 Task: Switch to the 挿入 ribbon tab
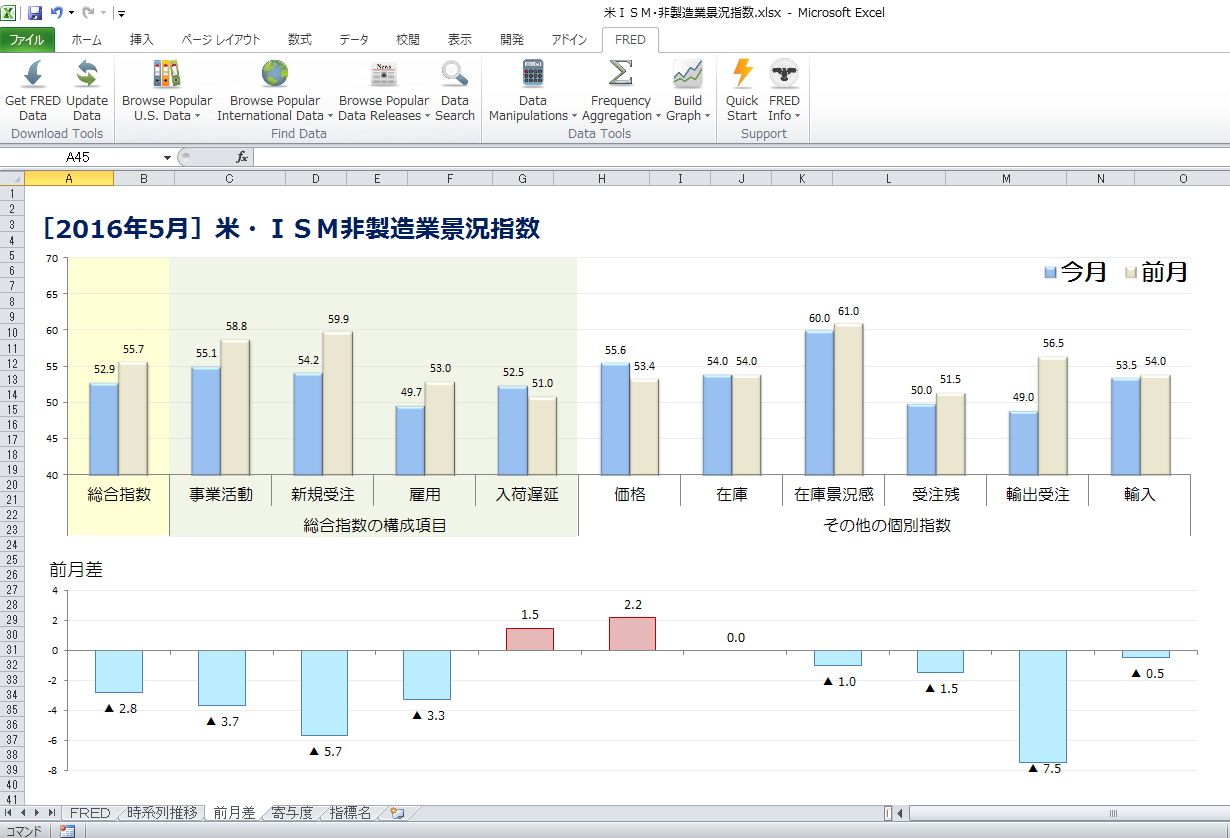[142, 40]
